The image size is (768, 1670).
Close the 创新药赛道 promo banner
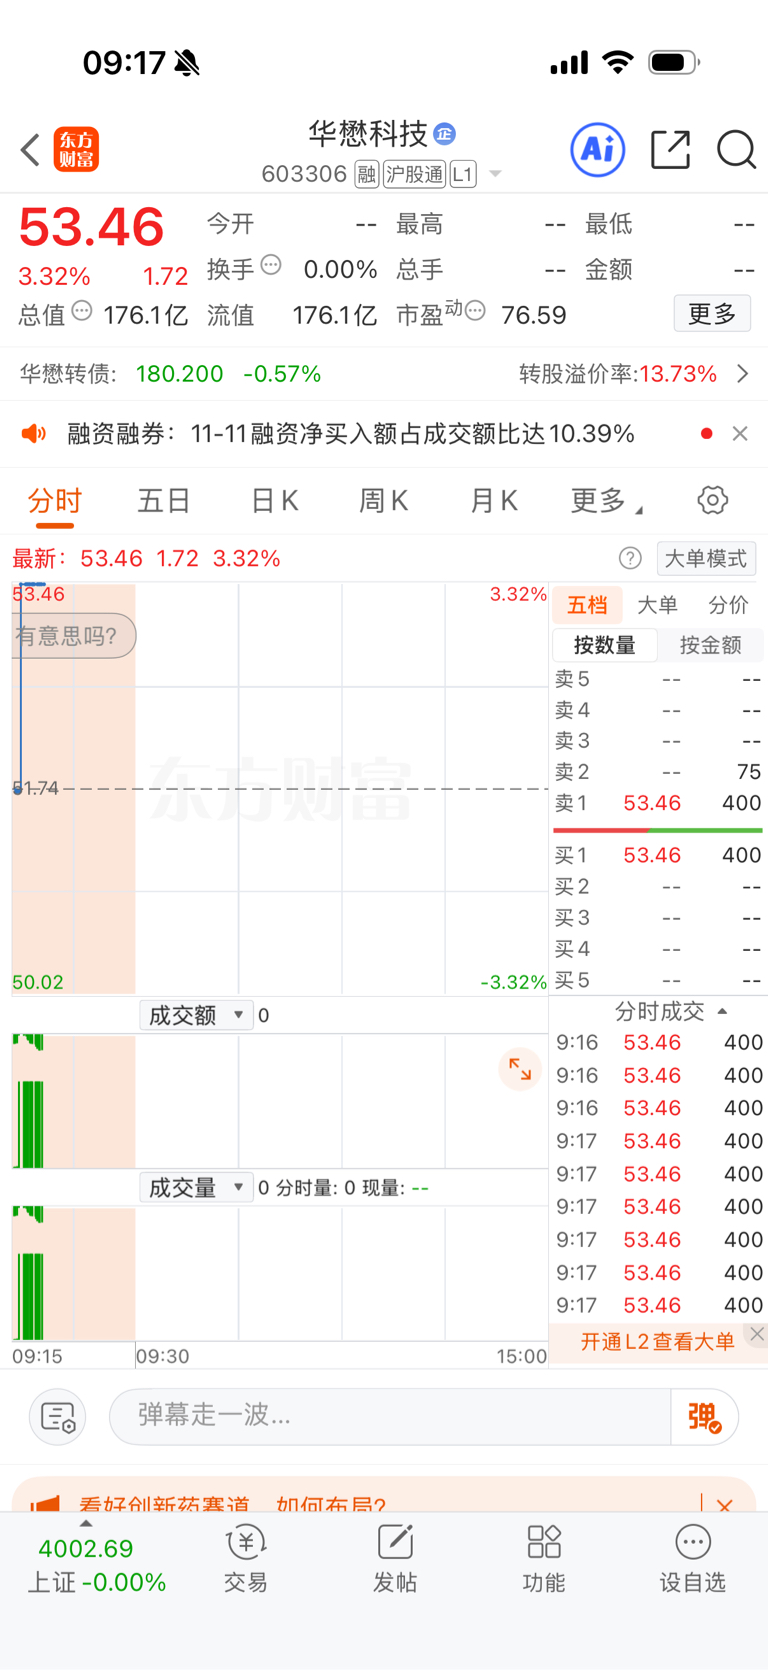[725, 1505]
